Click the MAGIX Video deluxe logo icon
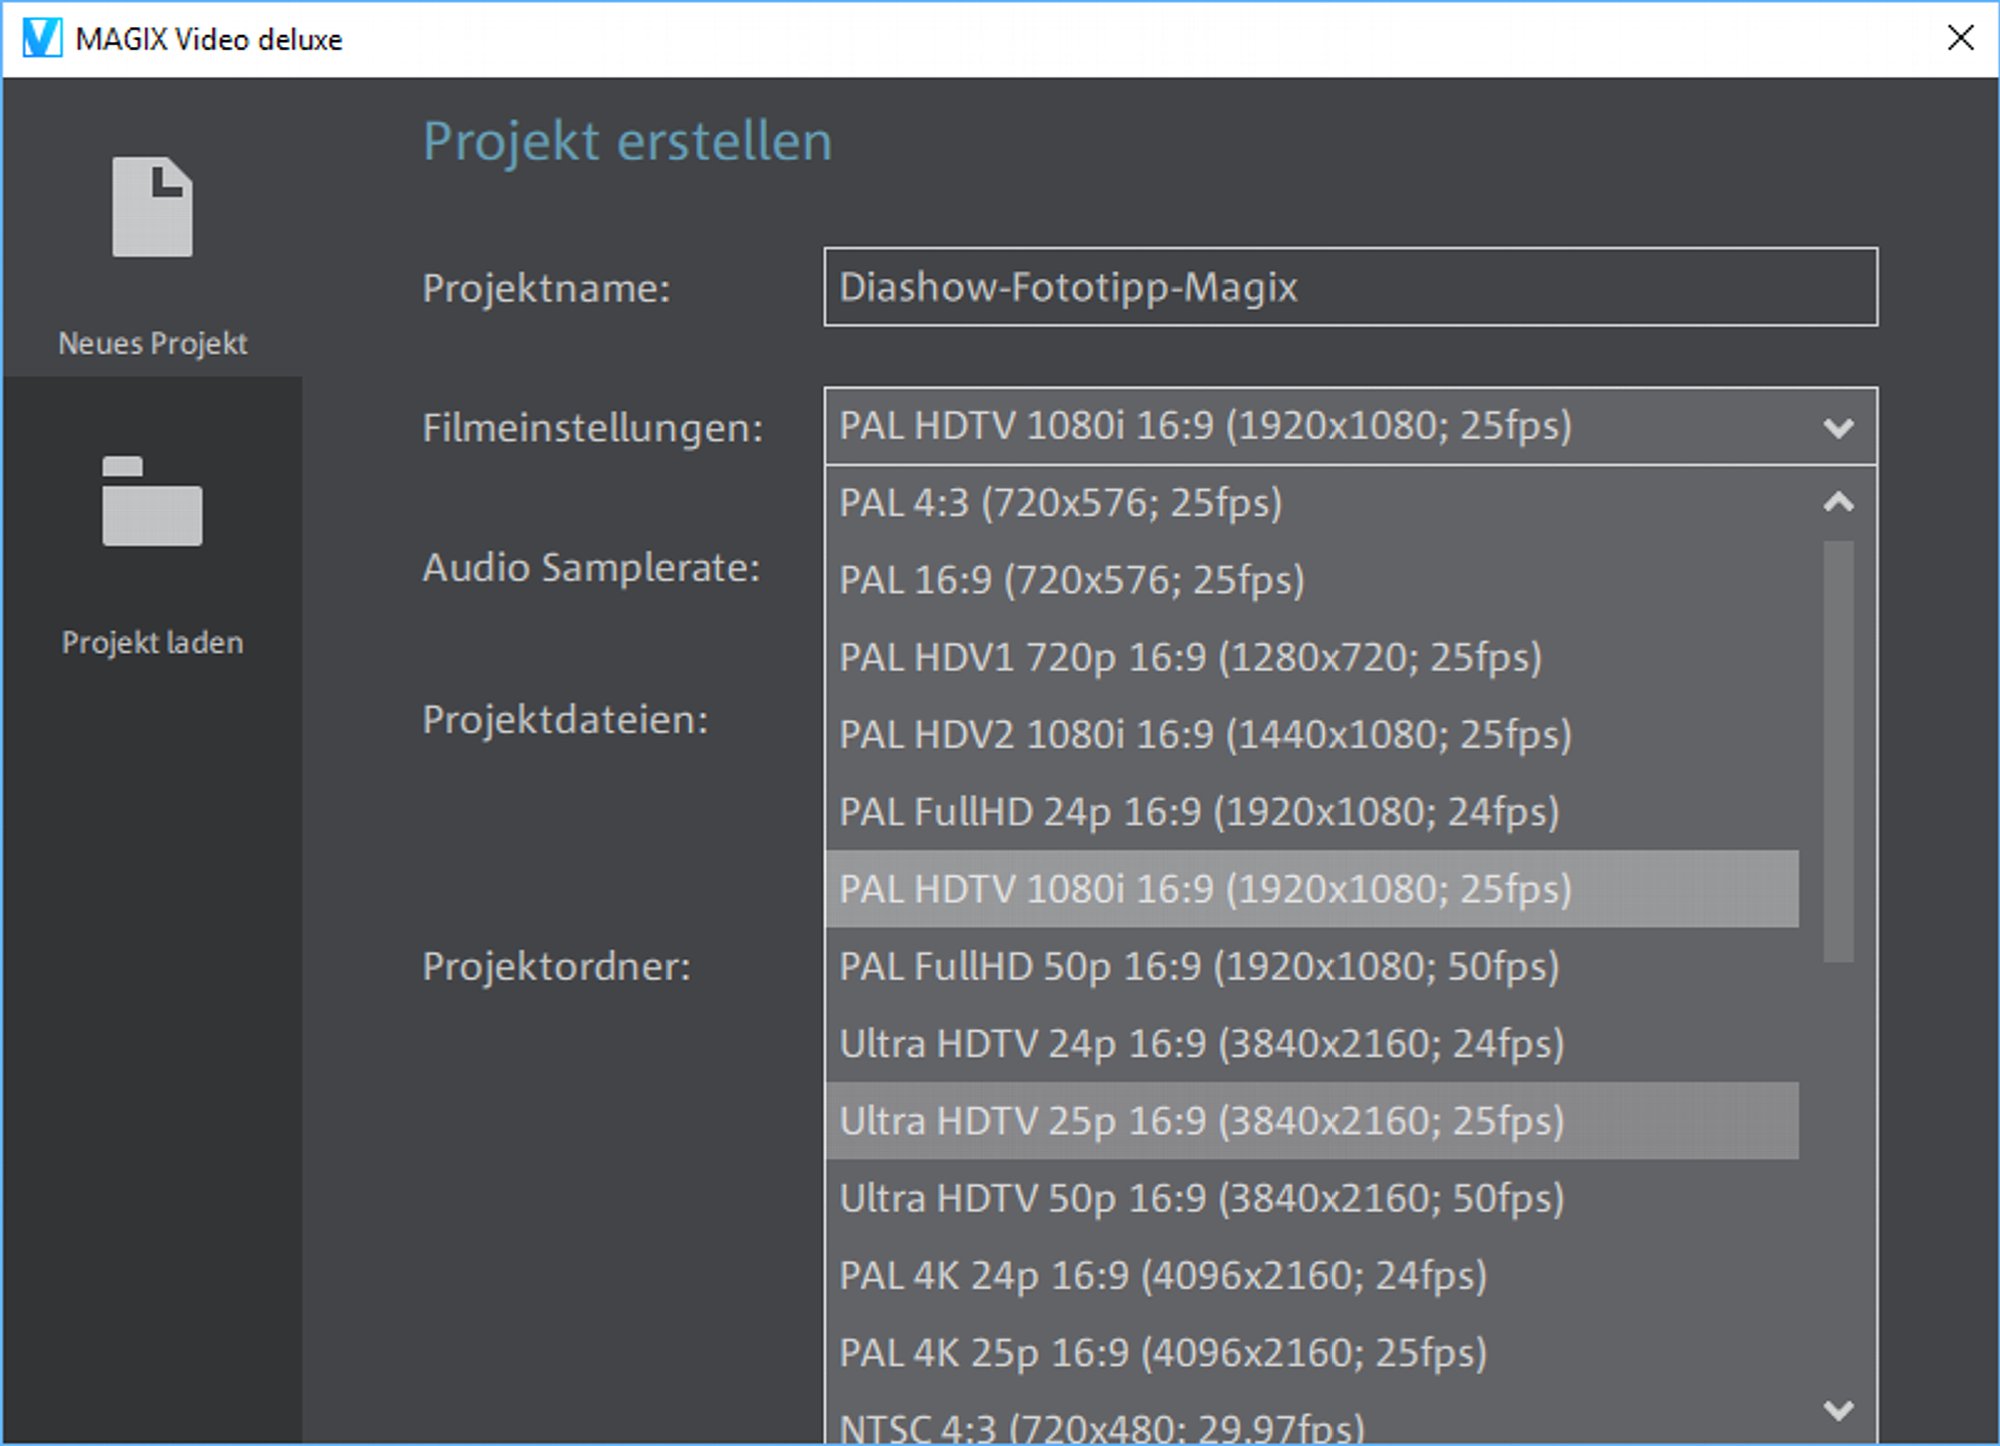This screenshot has width=2000, height=1446. (42, 39)
